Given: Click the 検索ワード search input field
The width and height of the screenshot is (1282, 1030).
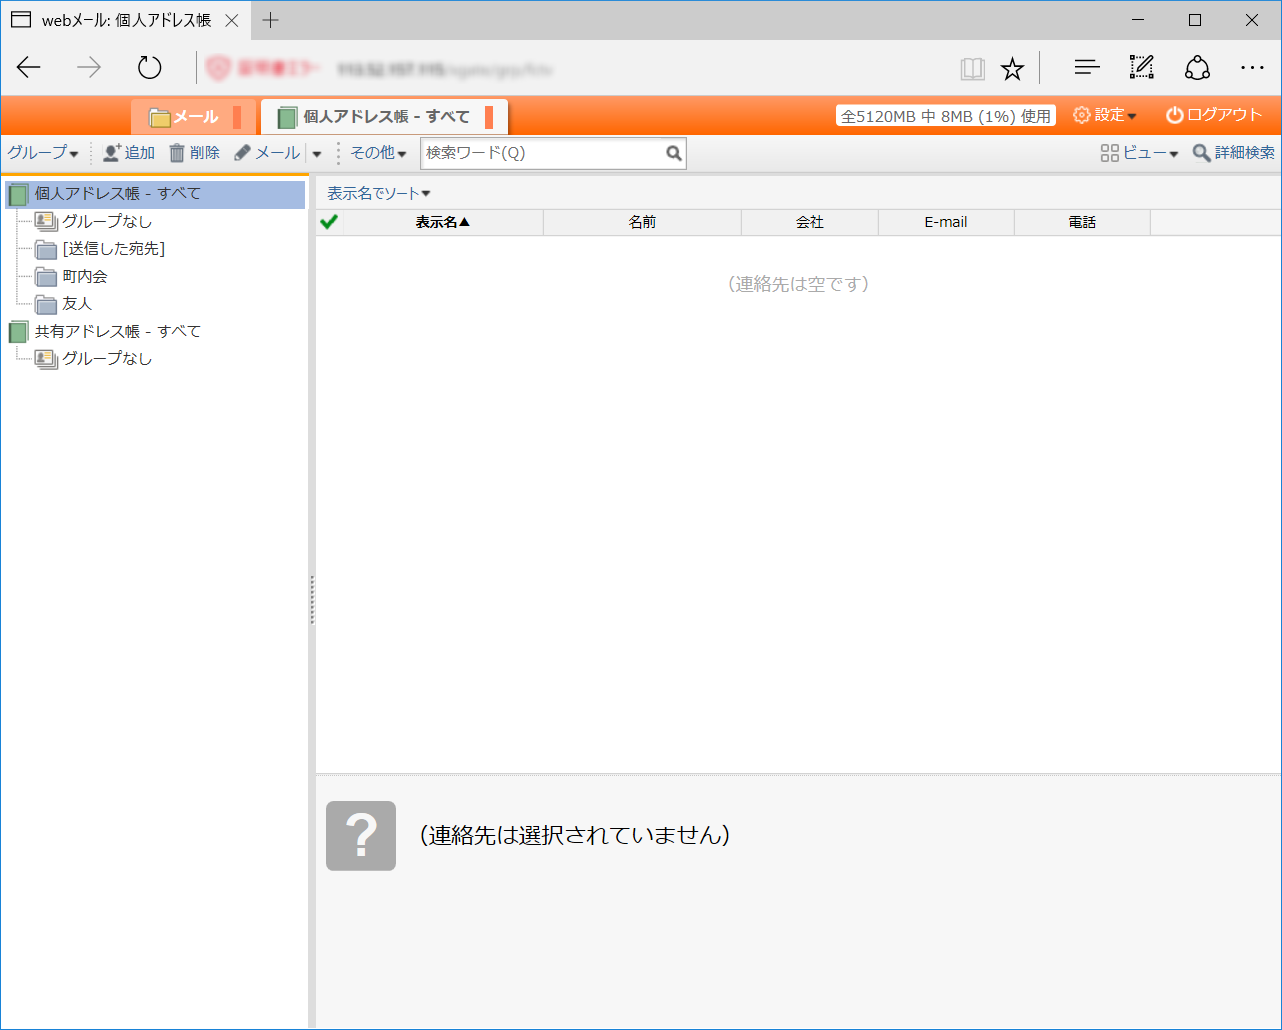Looking at the screenshot, I should [540, 153].
